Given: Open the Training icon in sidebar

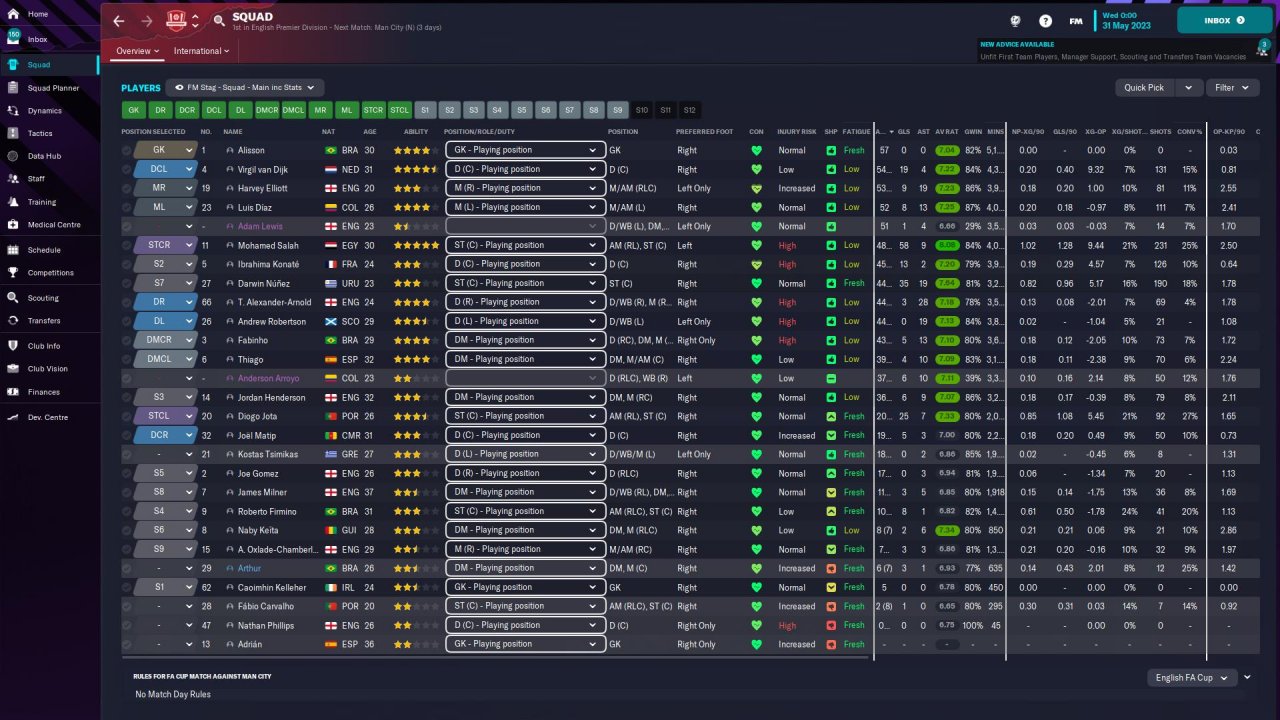Looking at the screenshot, I should [13, 202].
